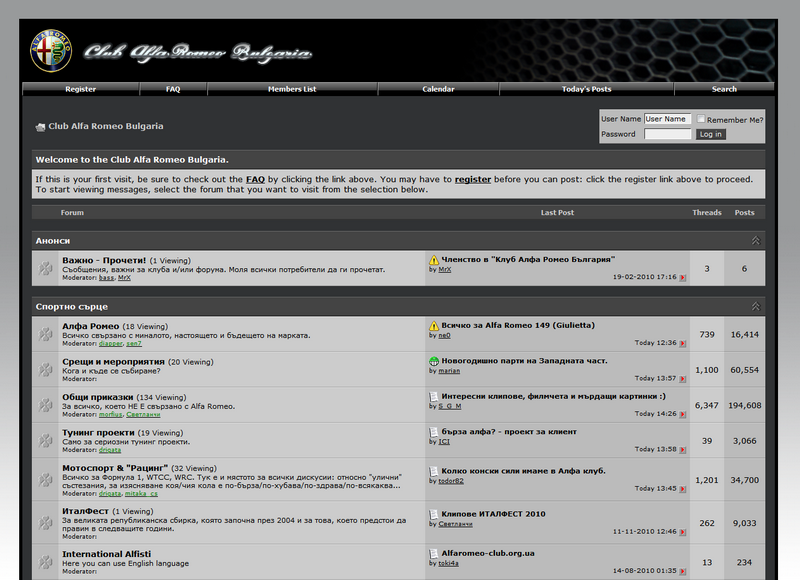Open the Club Alfa Romeo Bulgaria breadcrumb link
800x580 pixels.
point(106,126)
